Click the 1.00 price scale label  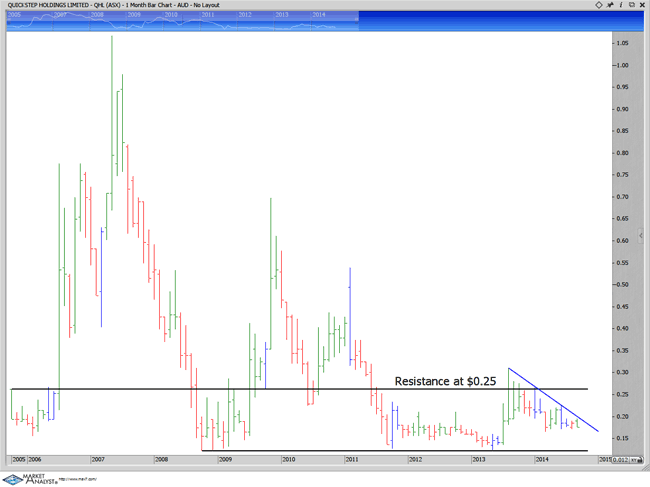pos(622,65)
